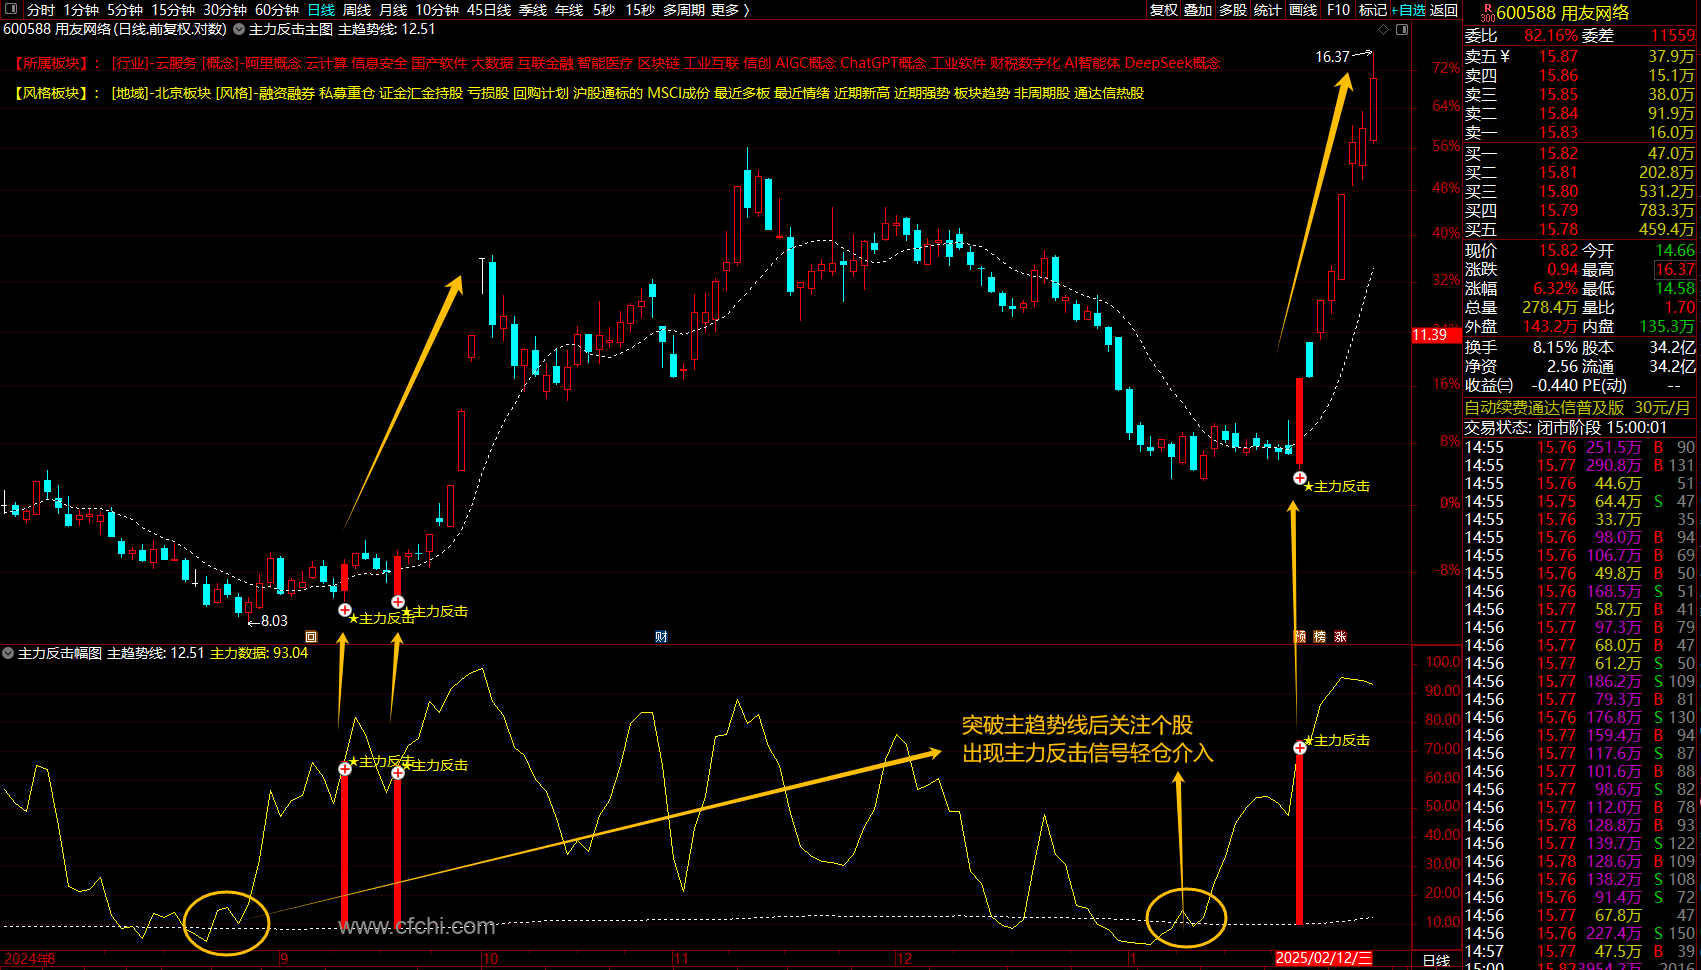
Task: Click the 8.03 low price label
Action: point(274,621)
